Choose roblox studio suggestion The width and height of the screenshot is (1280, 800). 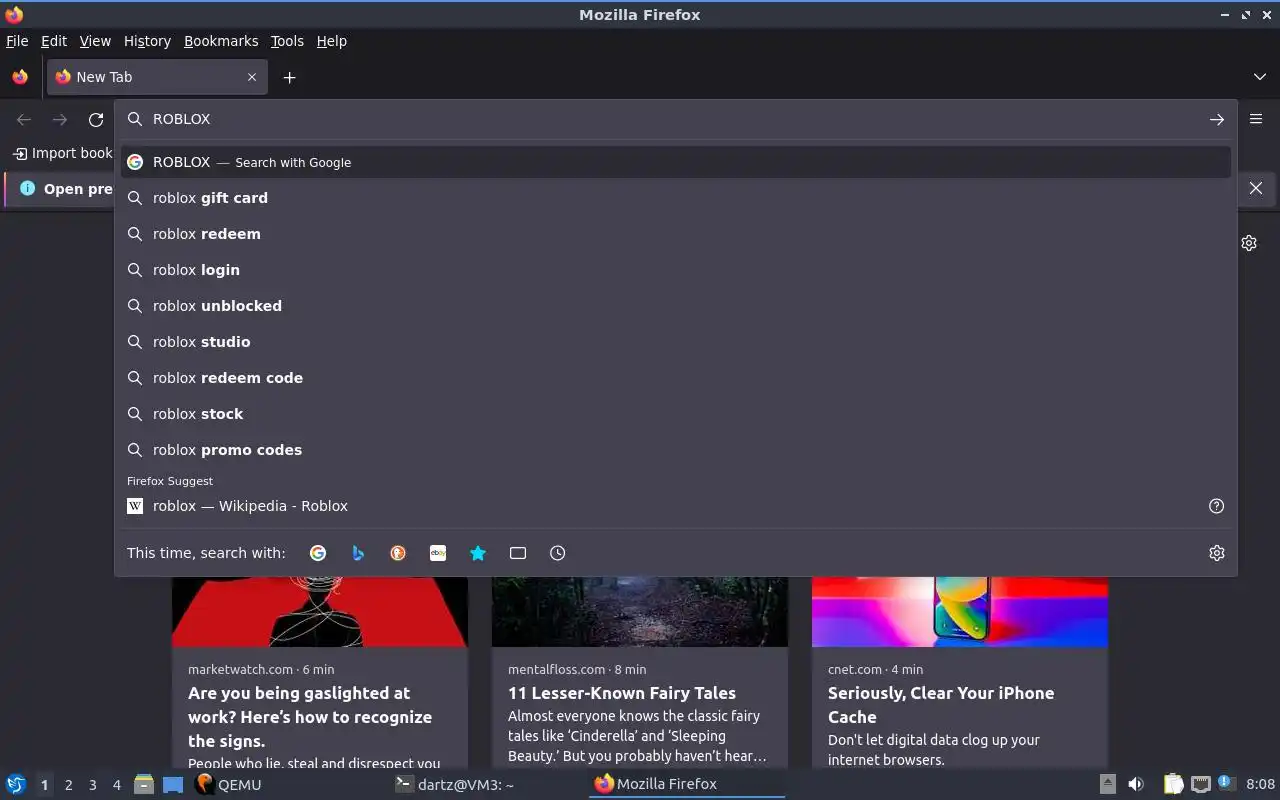(675, 342)
